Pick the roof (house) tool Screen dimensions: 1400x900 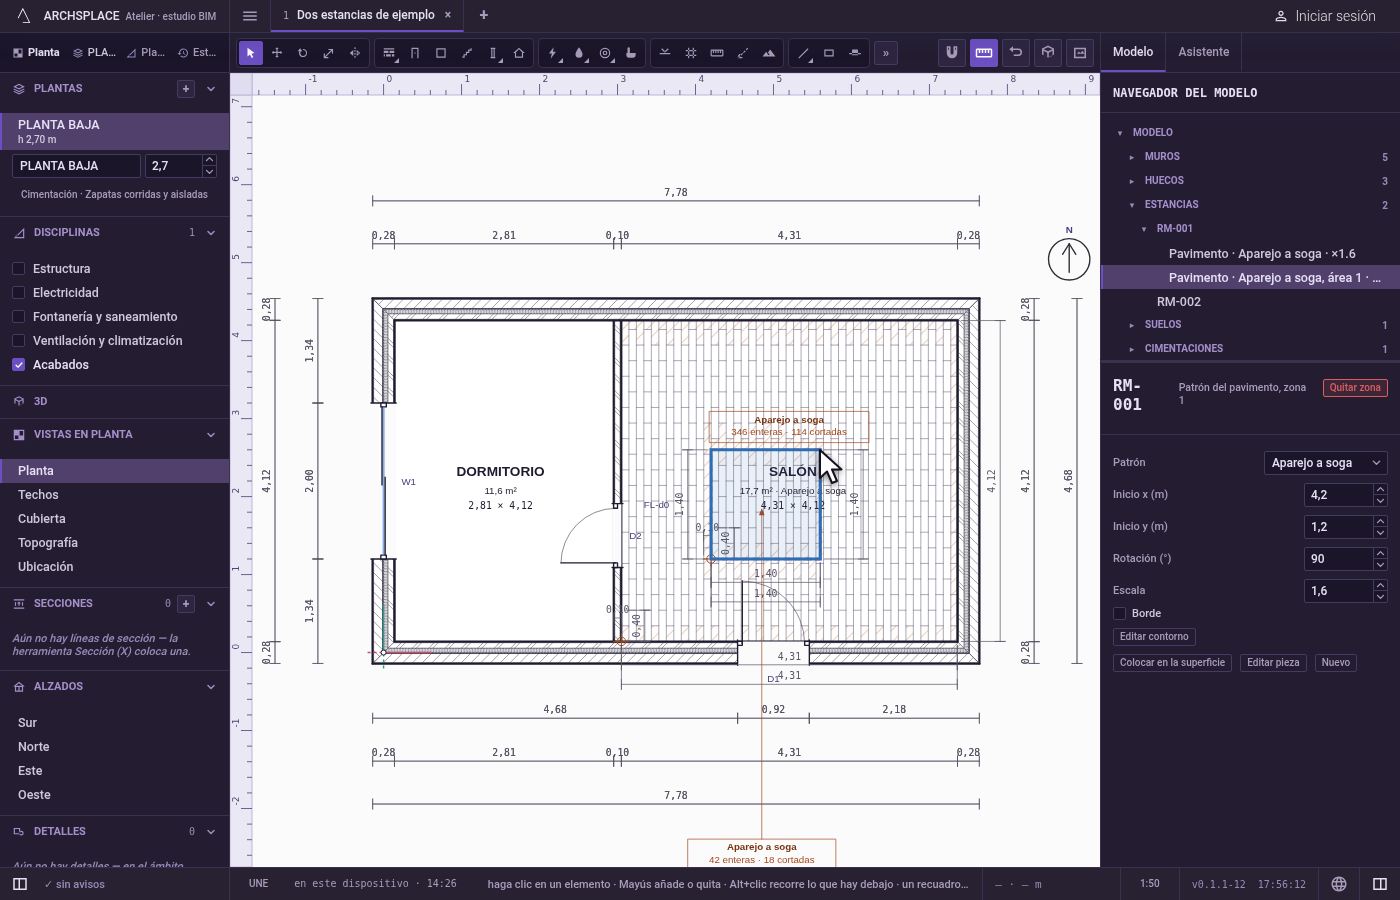(x=519, y=53)
